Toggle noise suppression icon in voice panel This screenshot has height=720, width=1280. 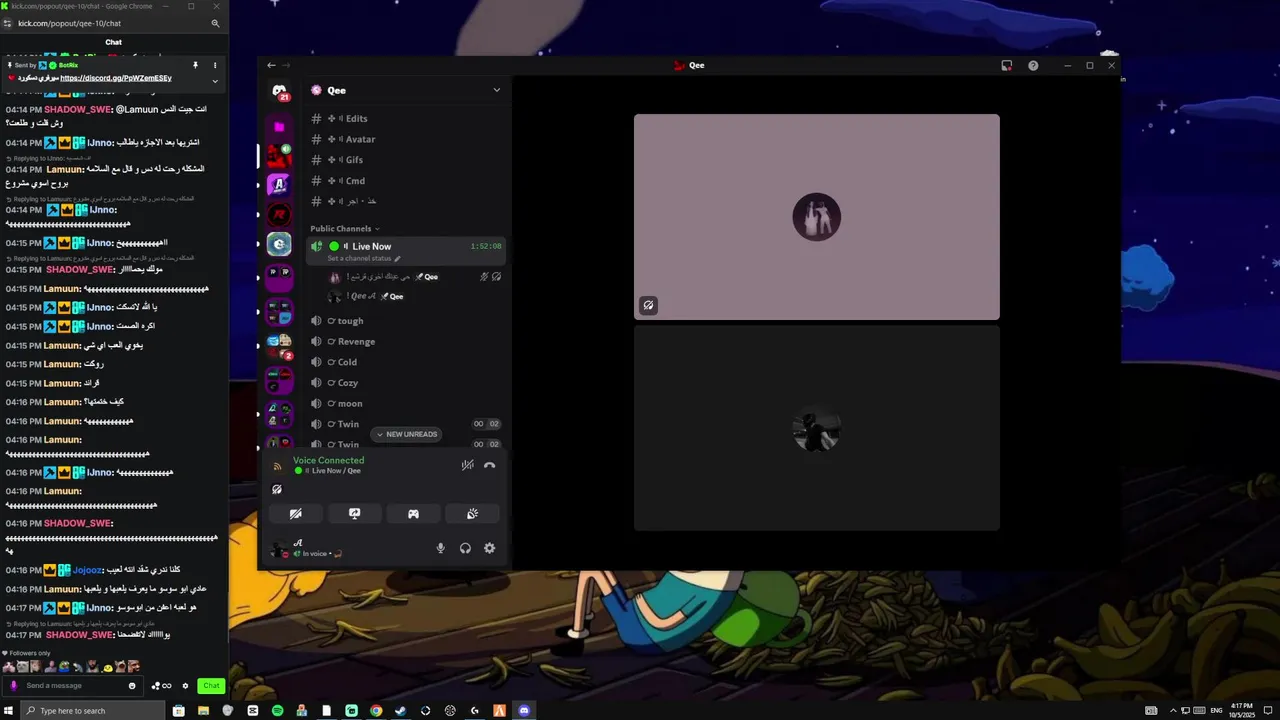tap(467, 465)
